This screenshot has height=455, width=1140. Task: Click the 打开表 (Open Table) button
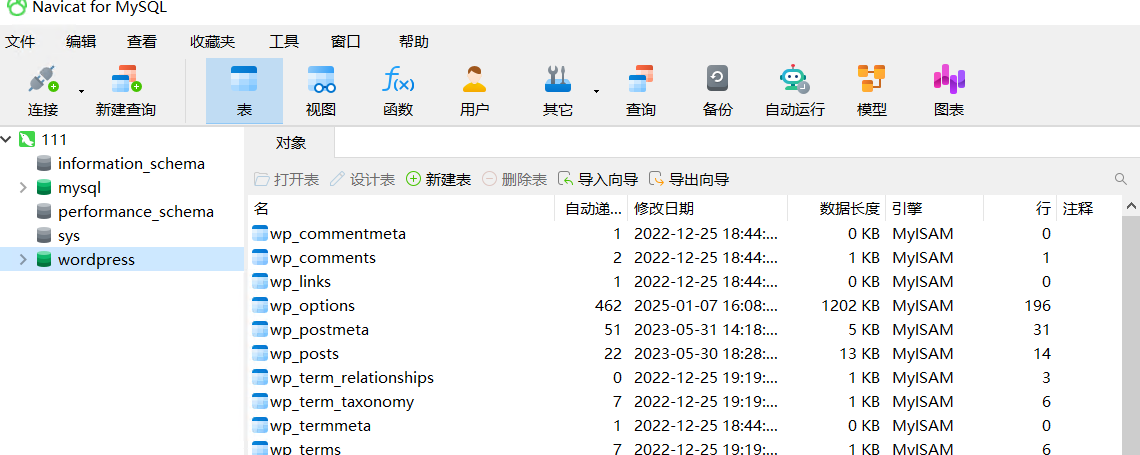[x=286, y=180]
